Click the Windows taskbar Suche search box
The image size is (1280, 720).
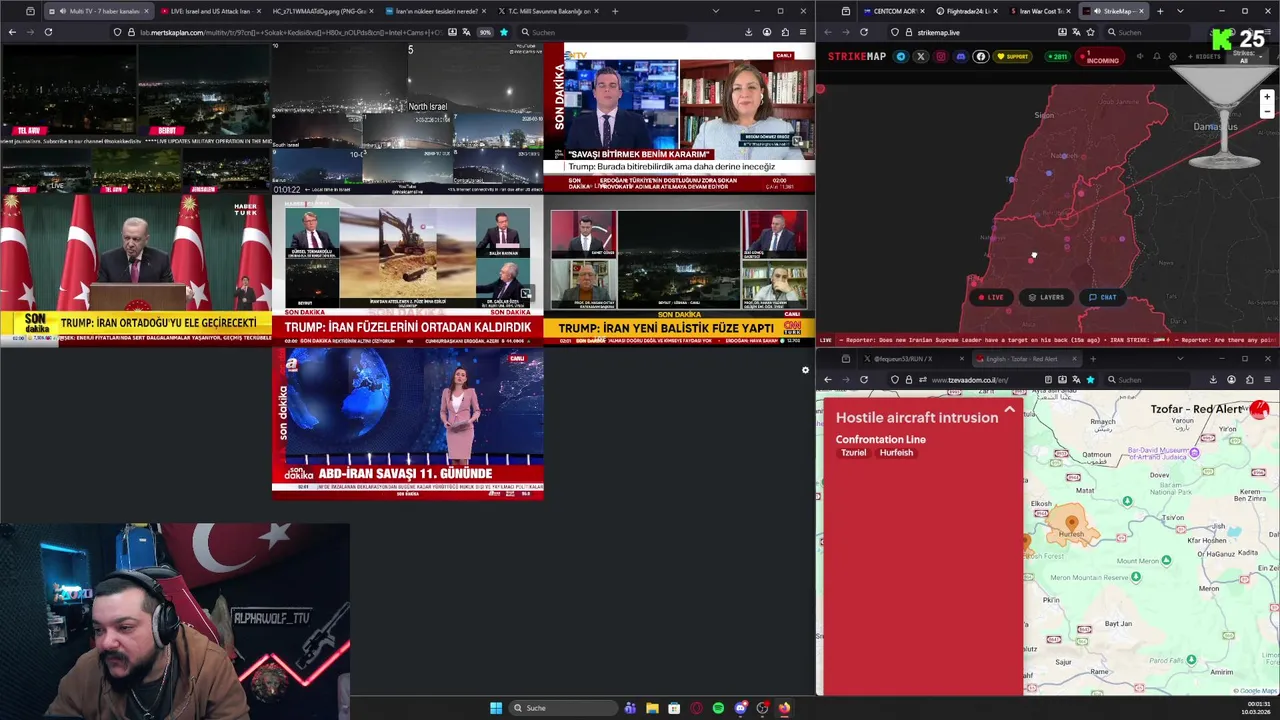tap(563, 708)
